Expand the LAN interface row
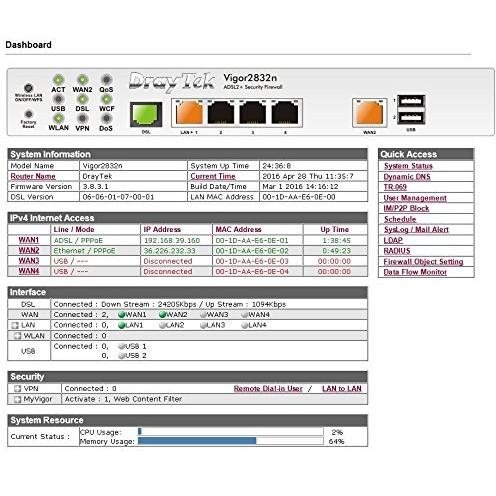This screenshot has height=496, width=496. [15, 325]
